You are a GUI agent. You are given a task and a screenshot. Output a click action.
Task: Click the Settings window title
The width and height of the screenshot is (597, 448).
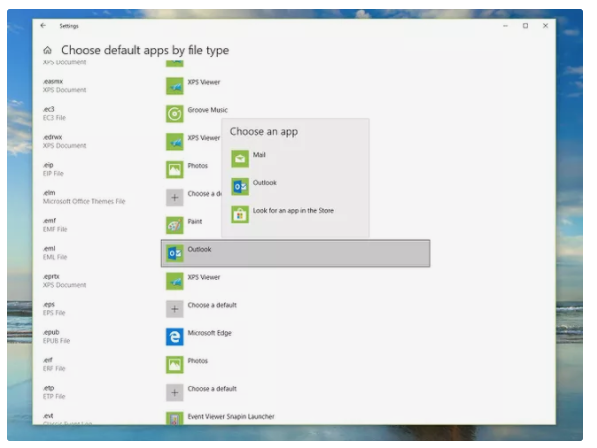coord(69,26)
